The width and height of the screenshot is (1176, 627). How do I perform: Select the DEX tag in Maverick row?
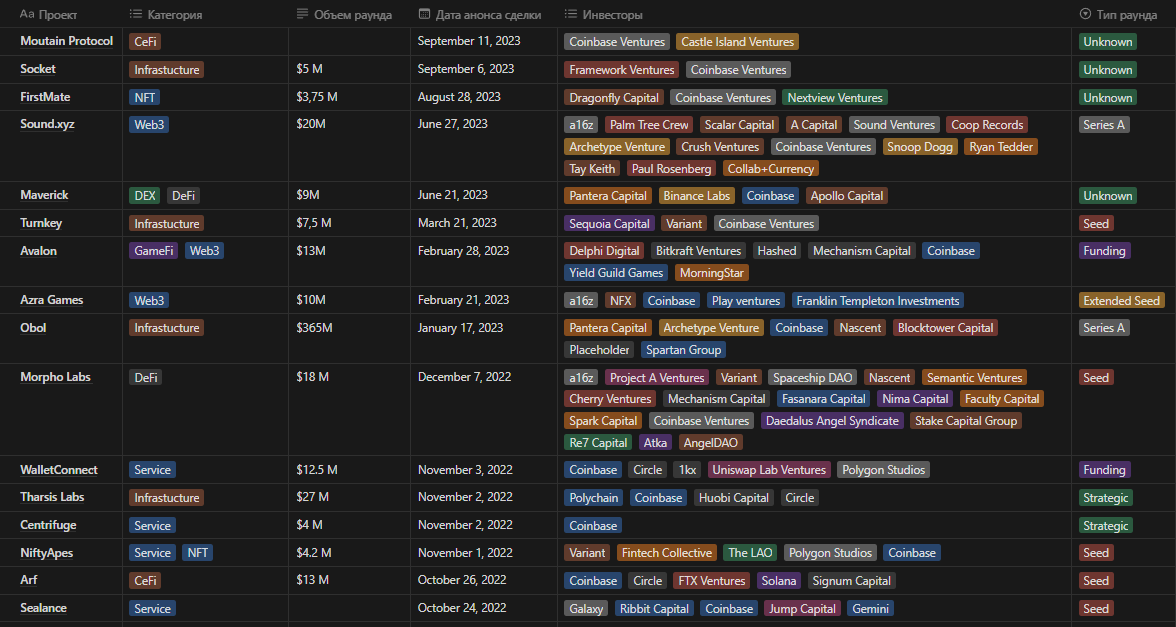tap(144, 196)
